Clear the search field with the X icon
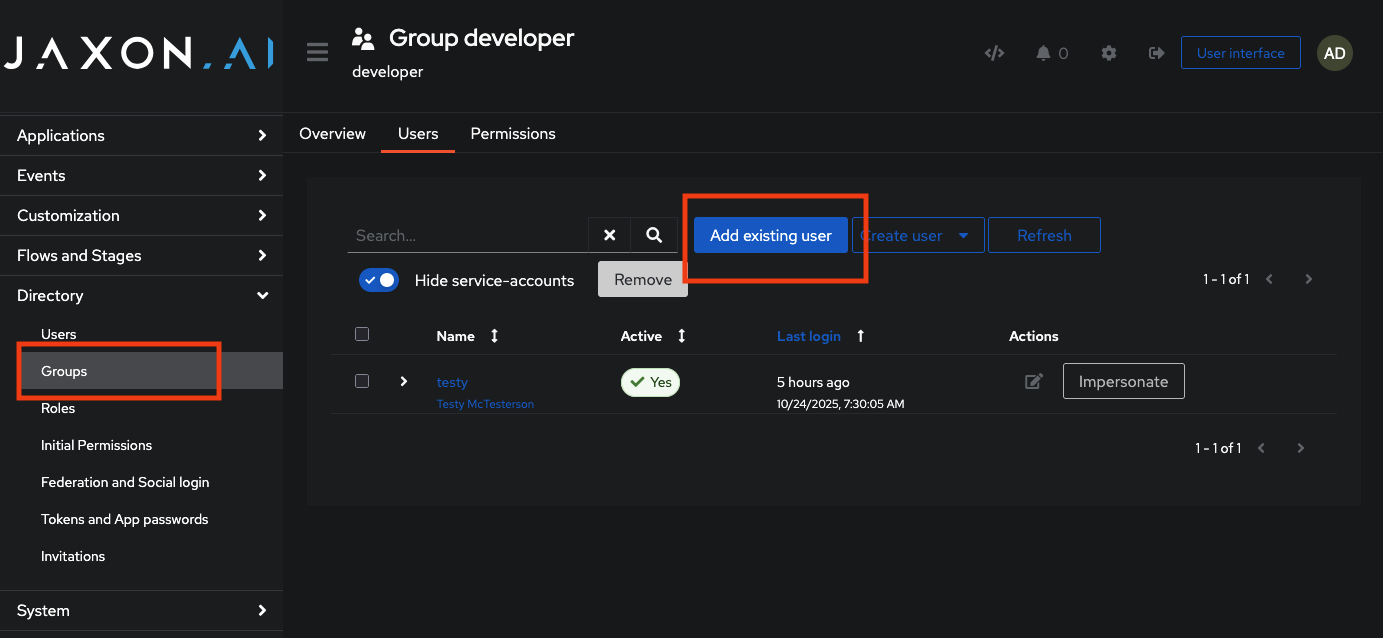Viewport: 1383px width, 638px height. [610, 235]
